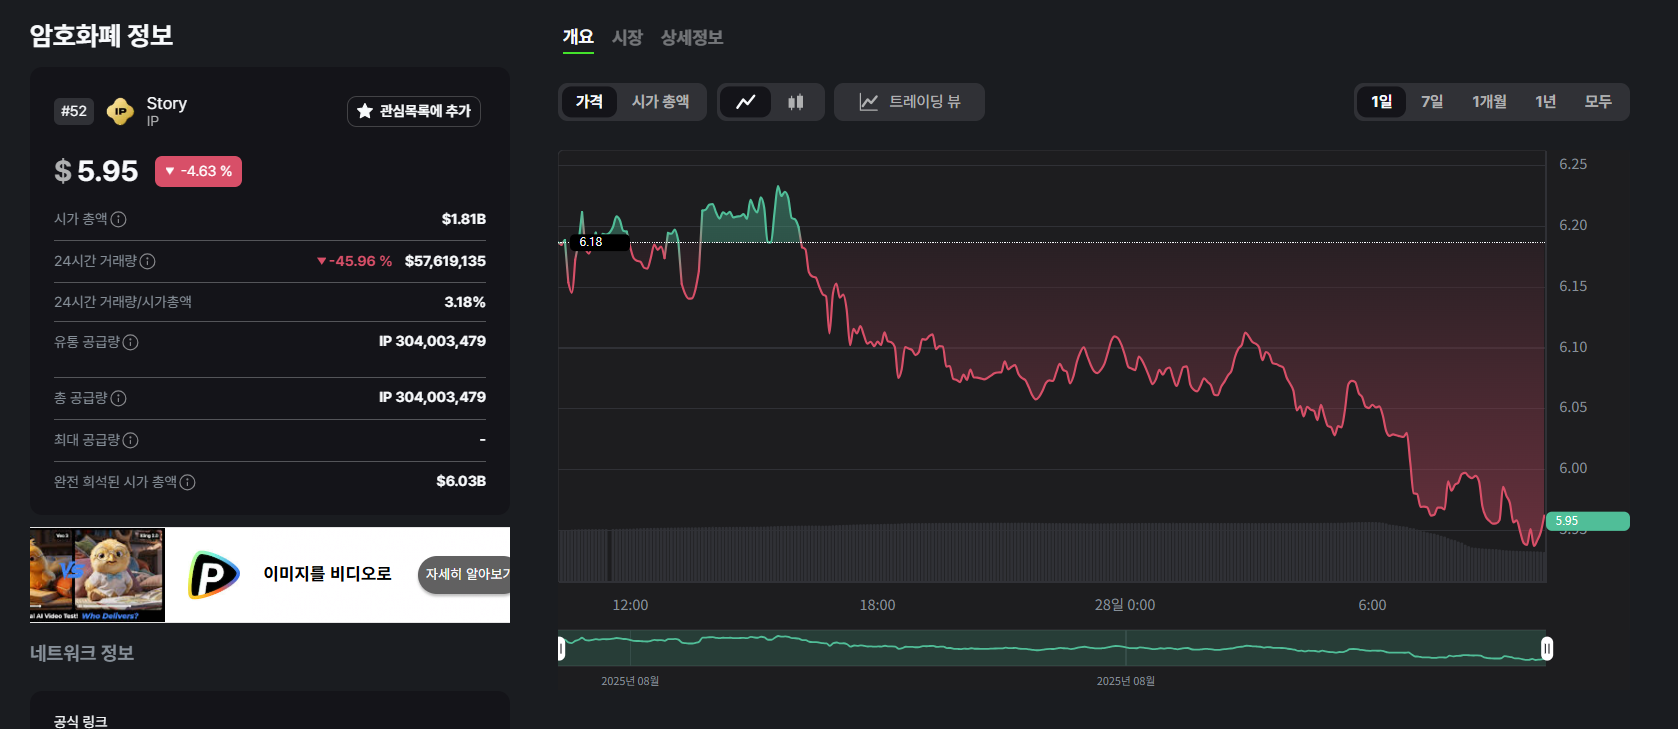Set chart range to 1개월
This screenshot has height=729, width=1678.
tap(1489, 102)
